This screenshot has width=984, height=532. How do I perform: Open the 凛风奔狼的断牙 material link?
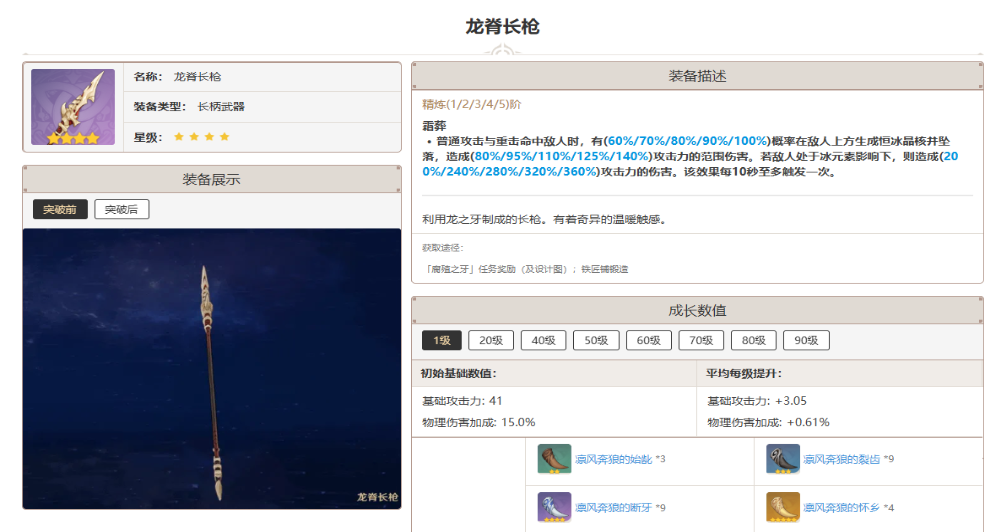(x=613, y=507)
